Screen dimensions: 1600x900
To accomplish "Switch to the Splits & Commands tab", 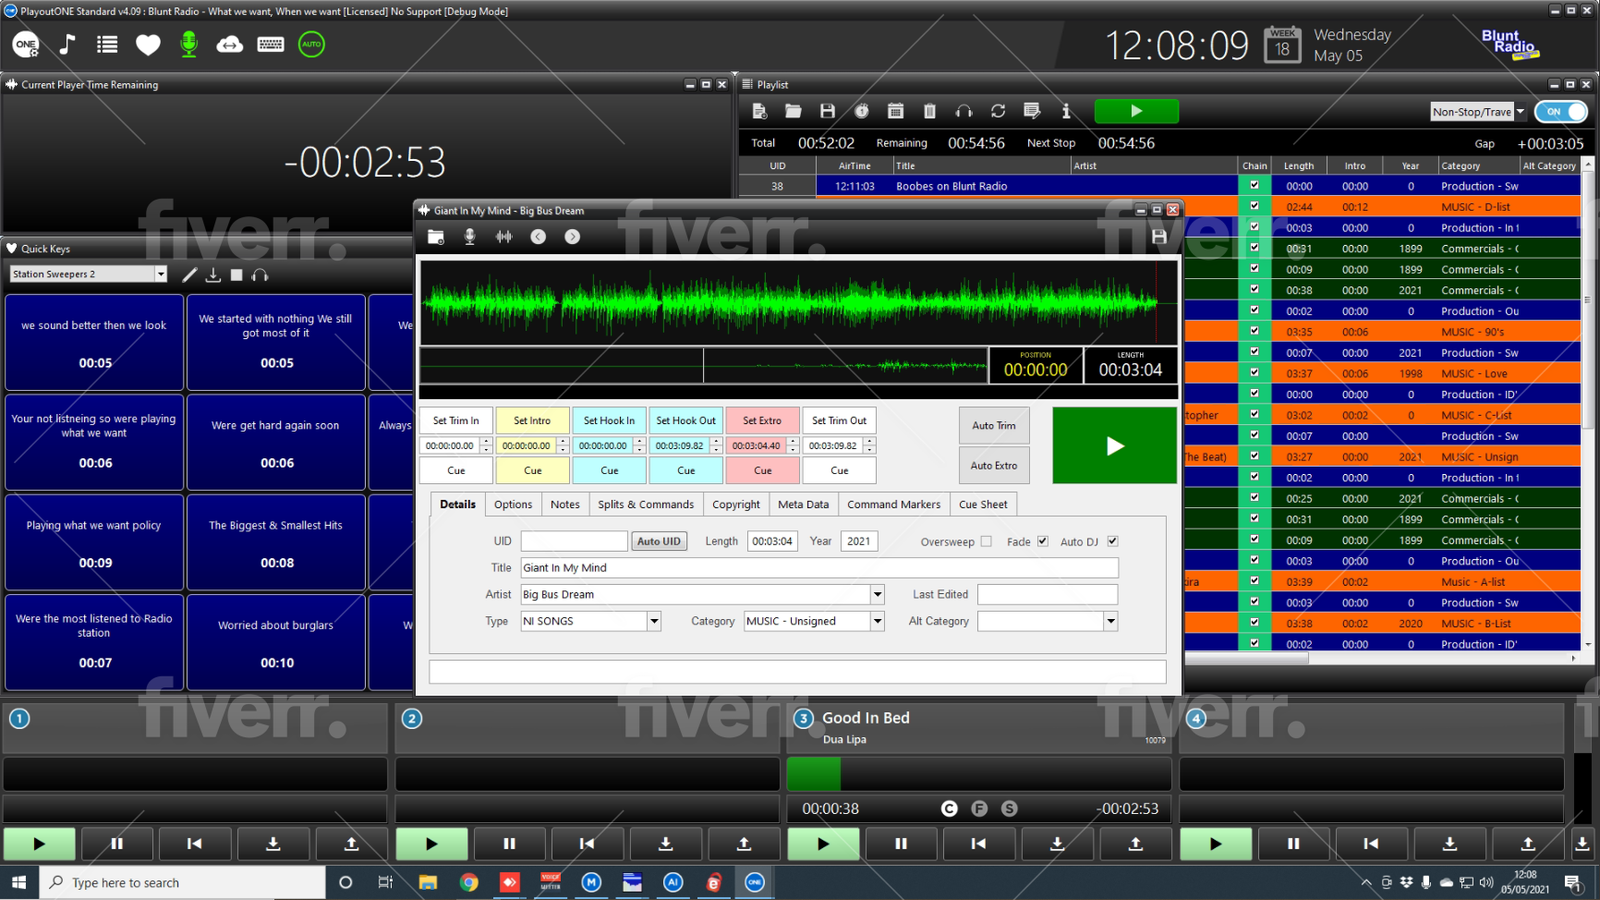I will click(x=645, y=505).
